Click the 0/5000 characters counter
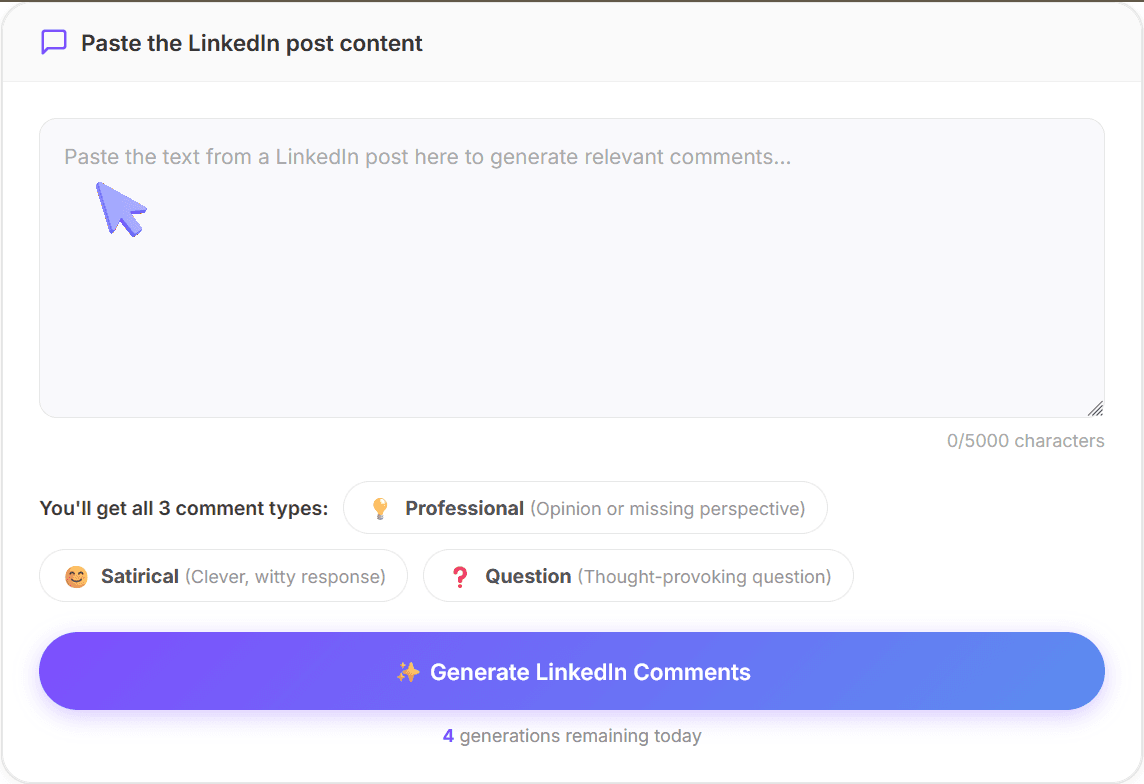This screenshot has height=784, width=1144. [x=1026, y=440]
